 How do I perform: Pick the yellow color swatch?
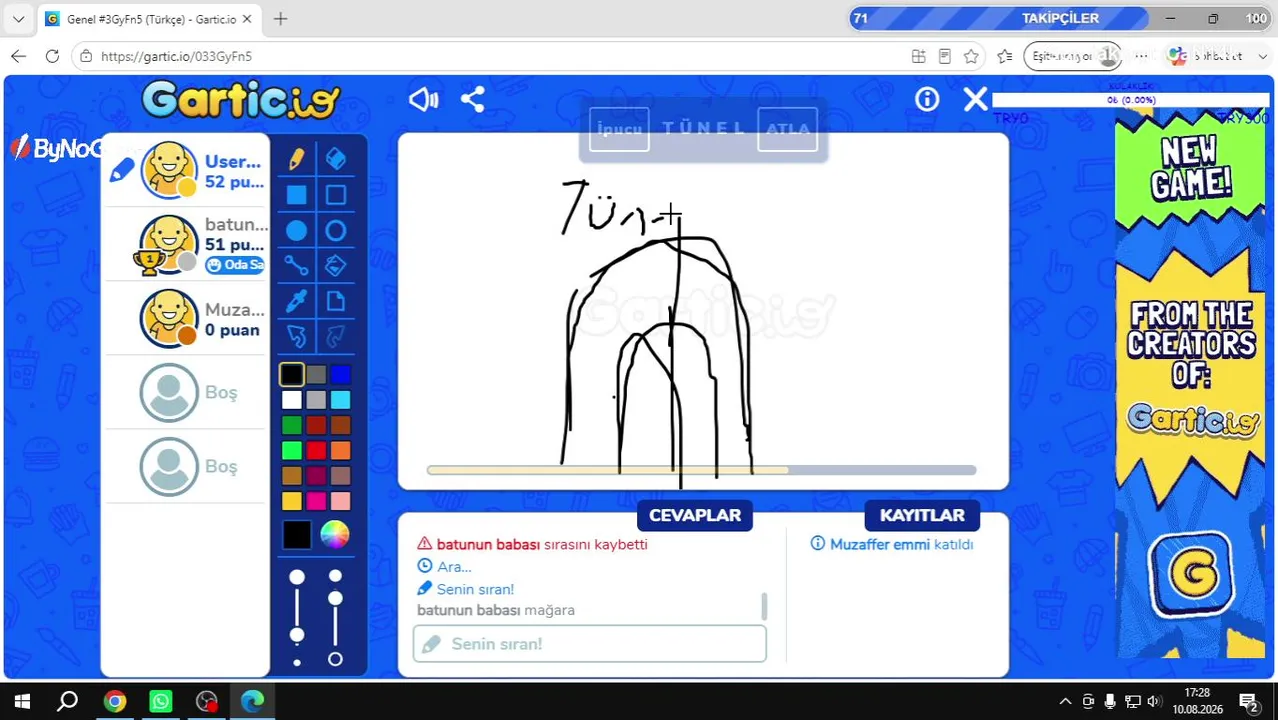291,500
